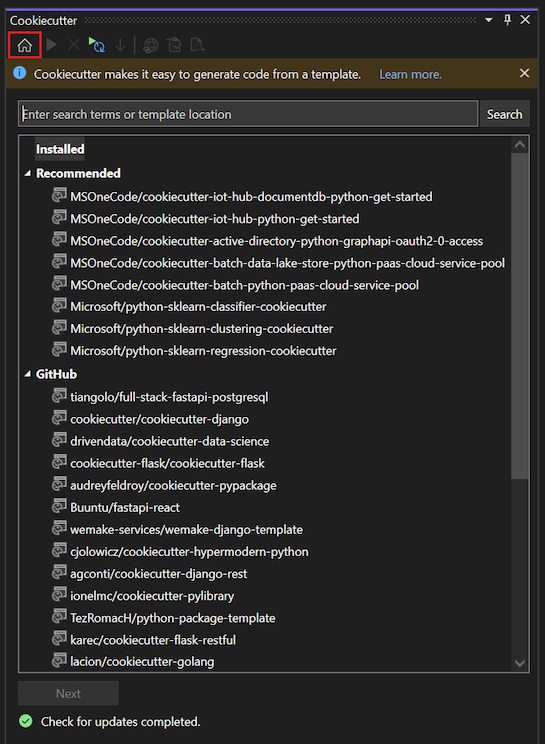Click the globe icon in the toolbar

pos(151,45)
